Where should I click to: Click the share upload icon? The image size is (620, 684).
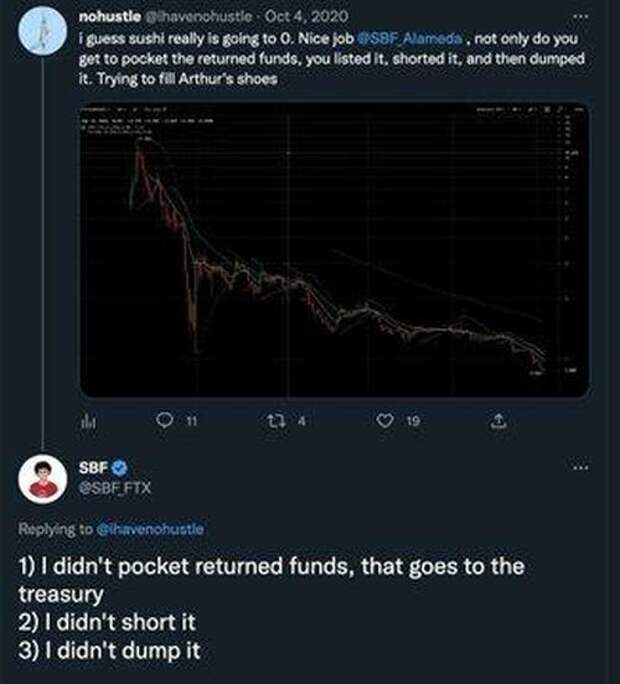[494, 423]
